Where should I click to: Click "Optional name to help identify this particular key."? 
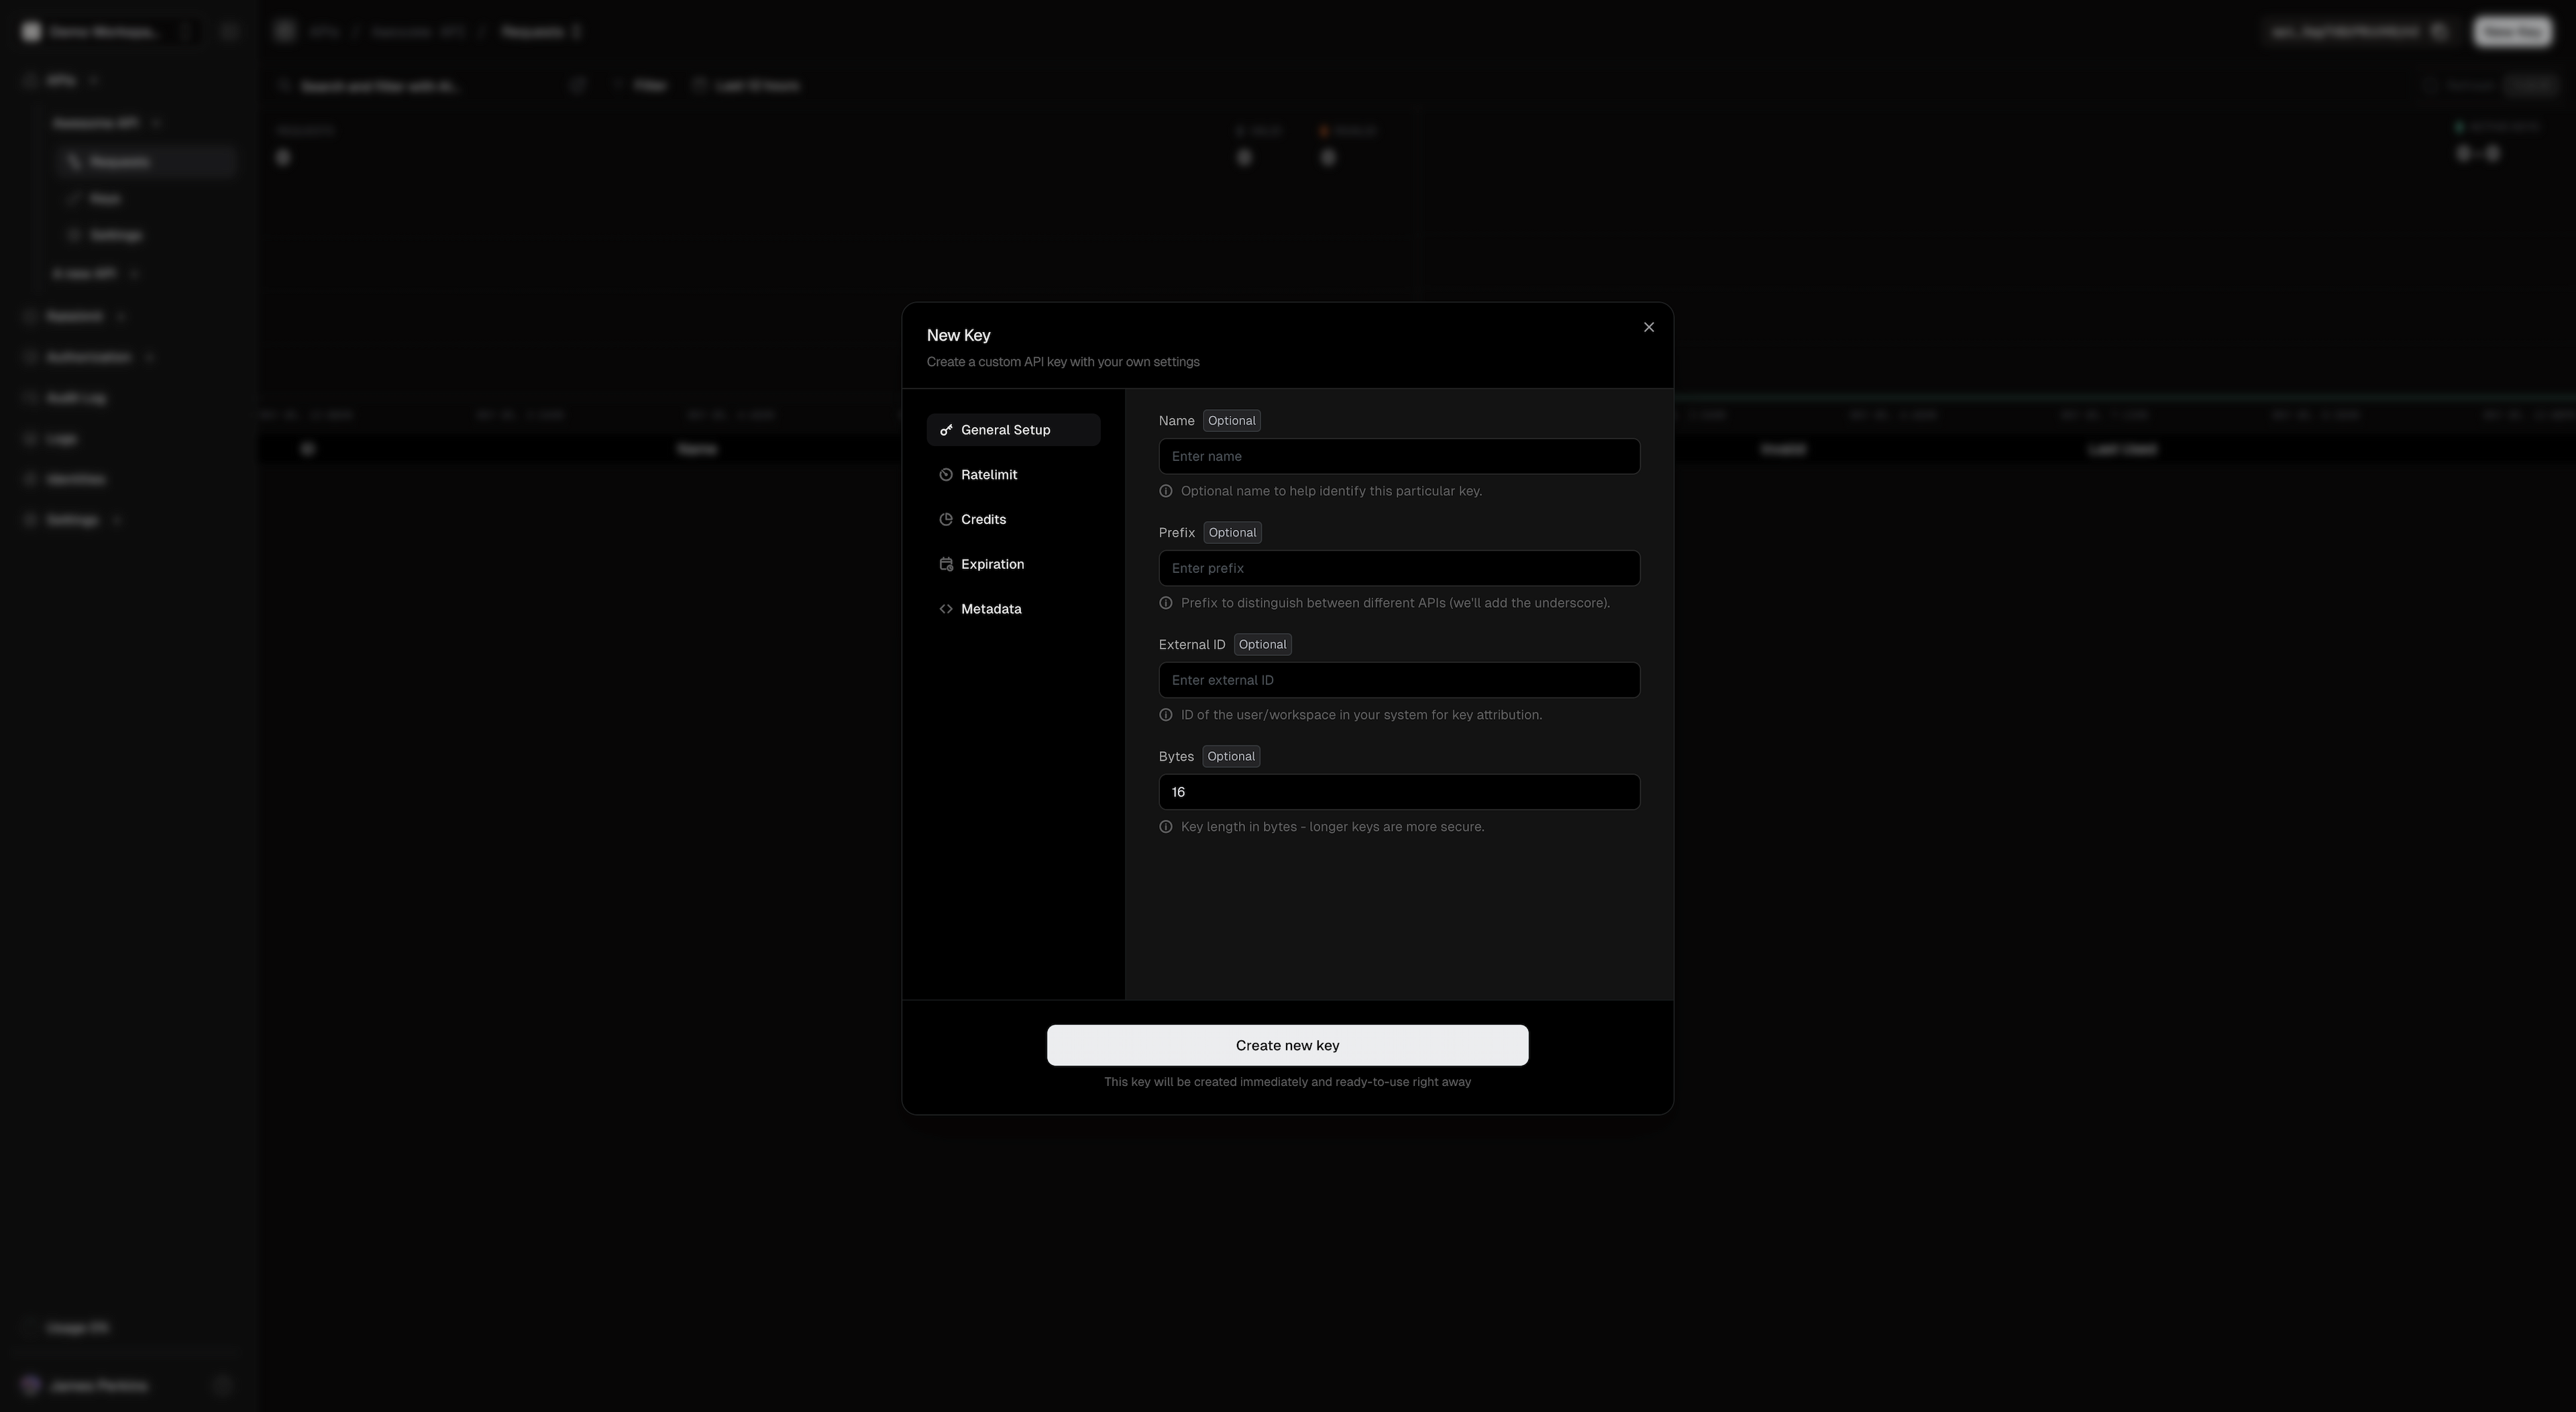click(1331, 491)
